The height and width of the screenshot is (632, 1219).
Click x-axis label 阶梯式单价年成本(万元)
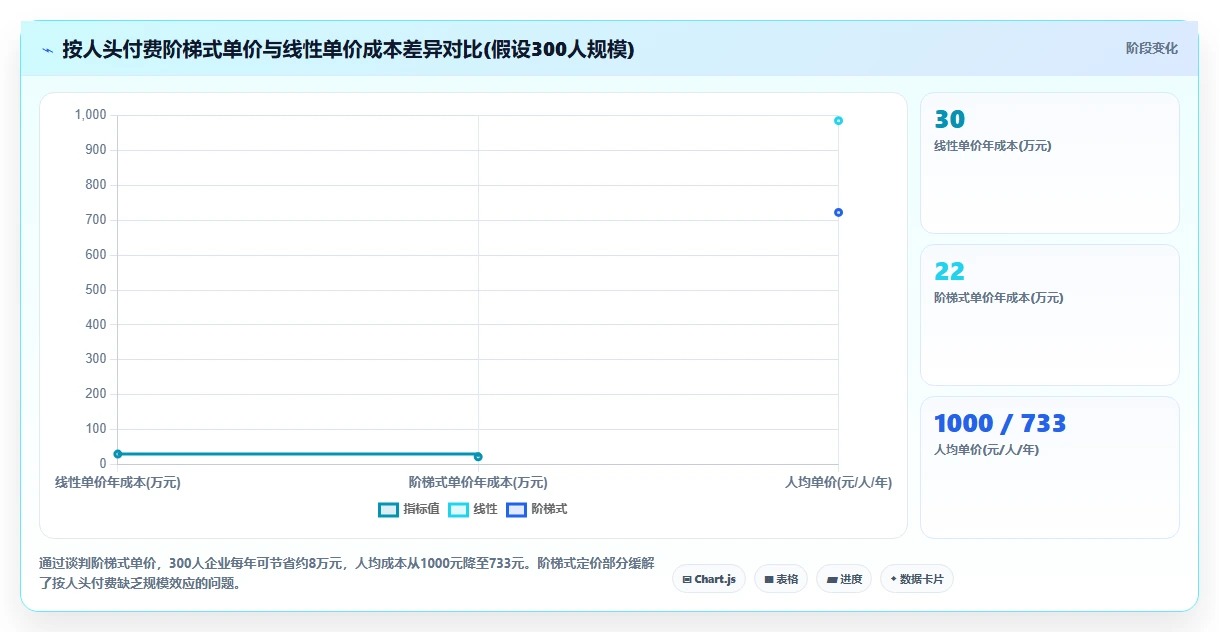tap(478, 482)
